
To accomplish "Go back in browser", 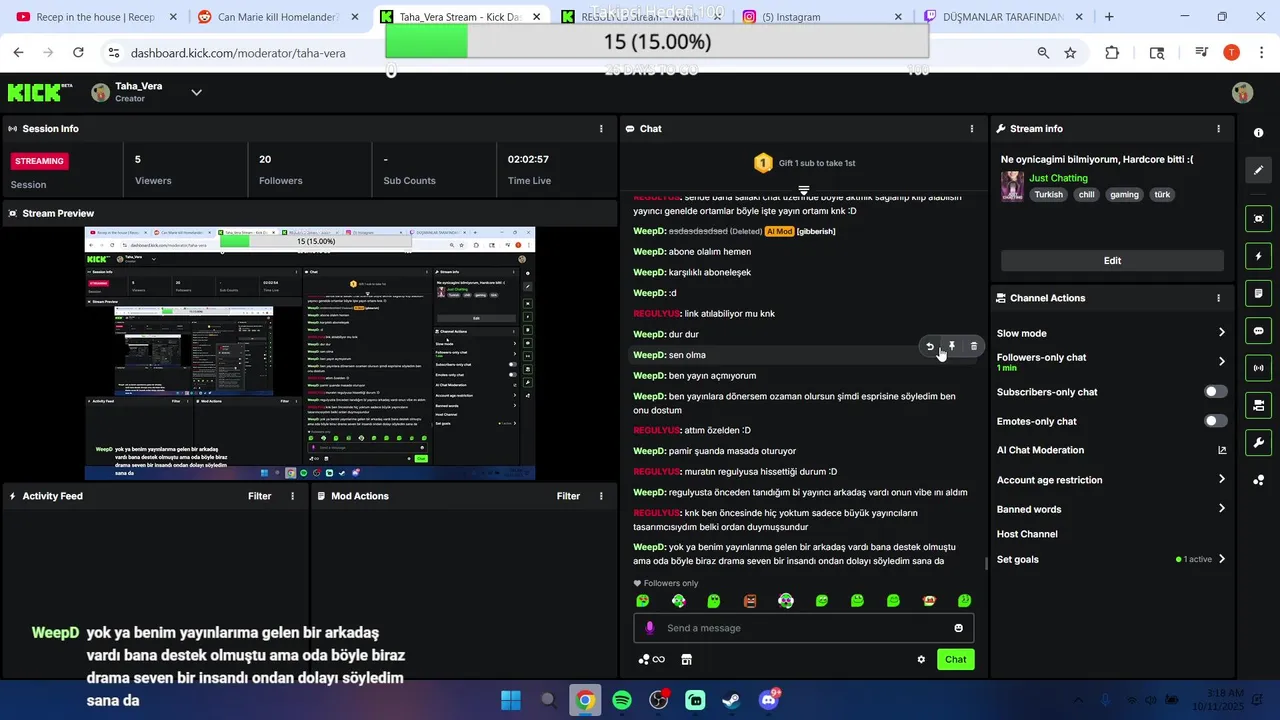I will tap(19, 53).
